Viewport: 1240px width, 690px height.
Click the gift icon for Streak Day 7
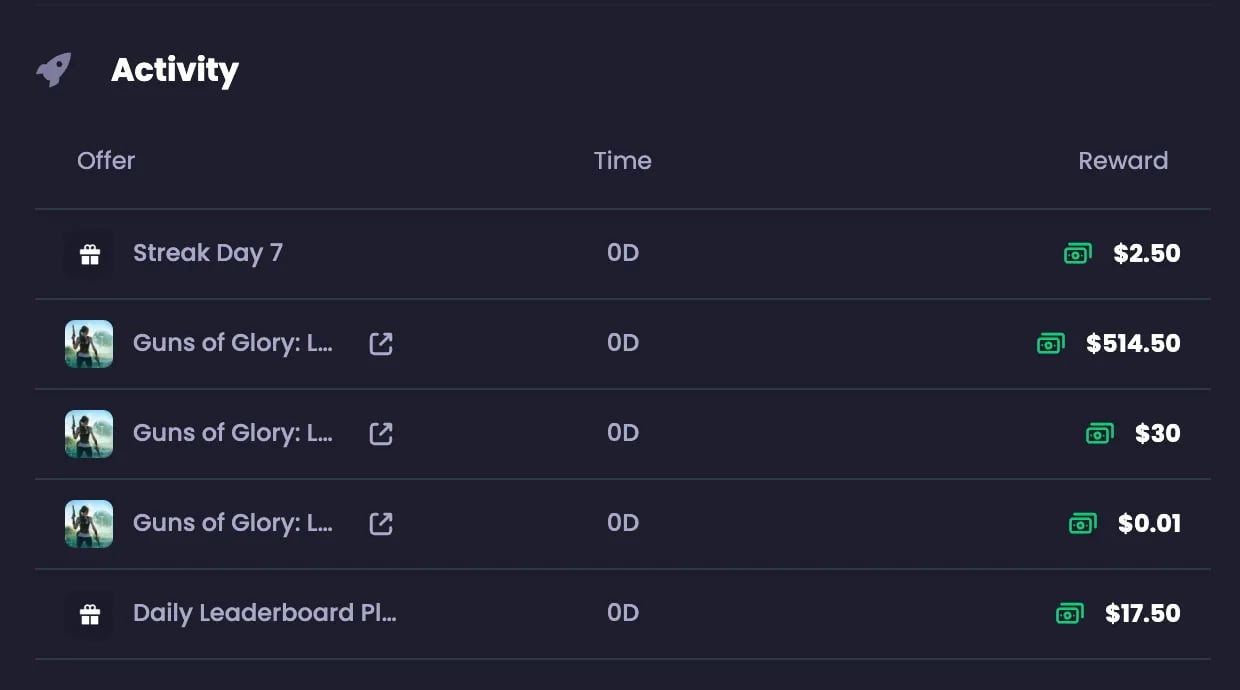pyautogui.click(x=89, y=254)
